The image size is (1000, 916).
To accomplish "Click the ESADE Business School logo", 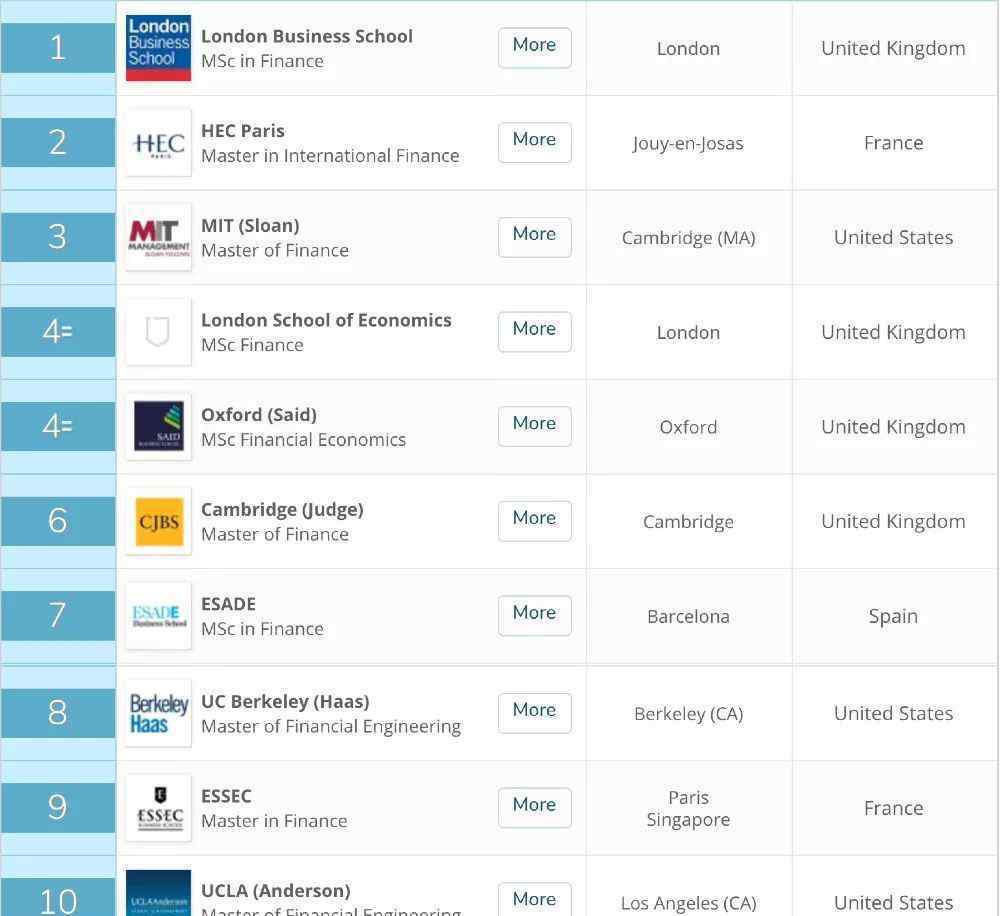I will [x=158, y=616].
